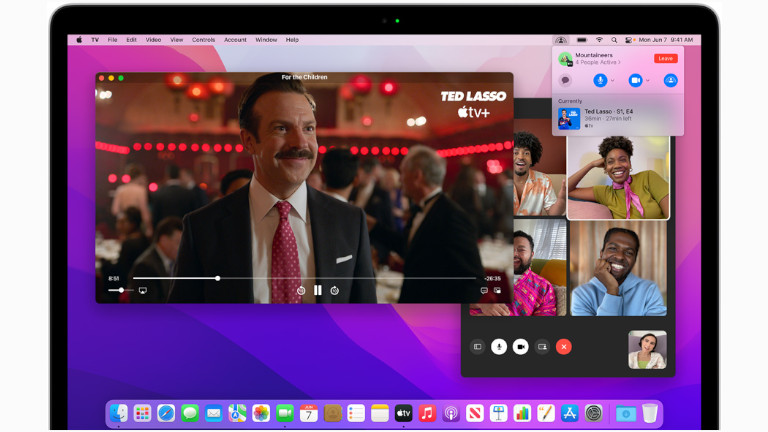This screenshot has width=768, height=432.
Task: Toggle microphone in the SharePlay panel
Action: [x=600, y=80]
